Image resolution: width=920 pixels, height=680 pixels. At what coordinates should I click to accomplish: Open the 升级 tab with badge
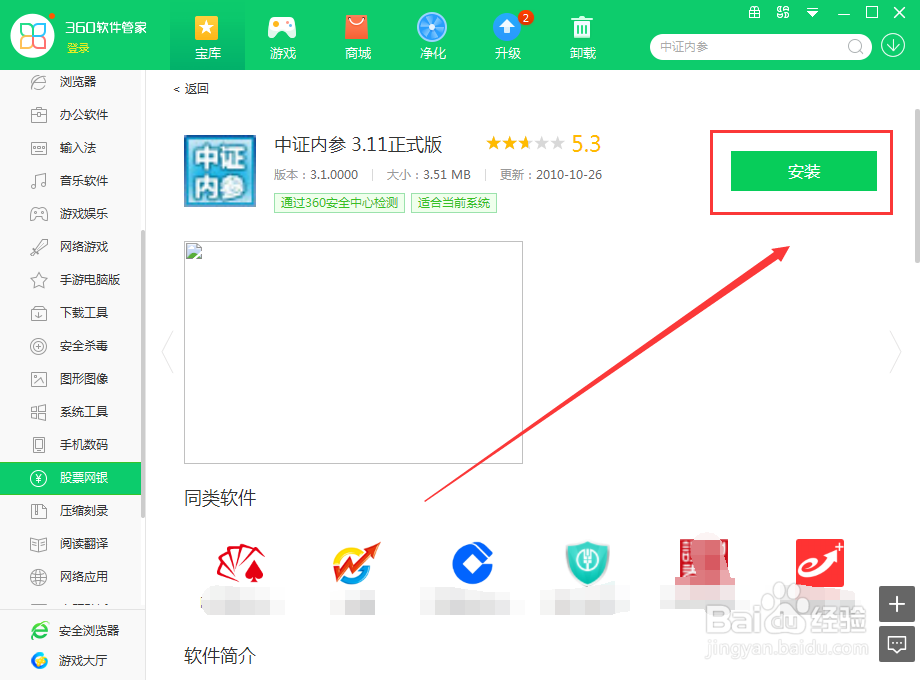pyautogui.click(x=508, y=36)
